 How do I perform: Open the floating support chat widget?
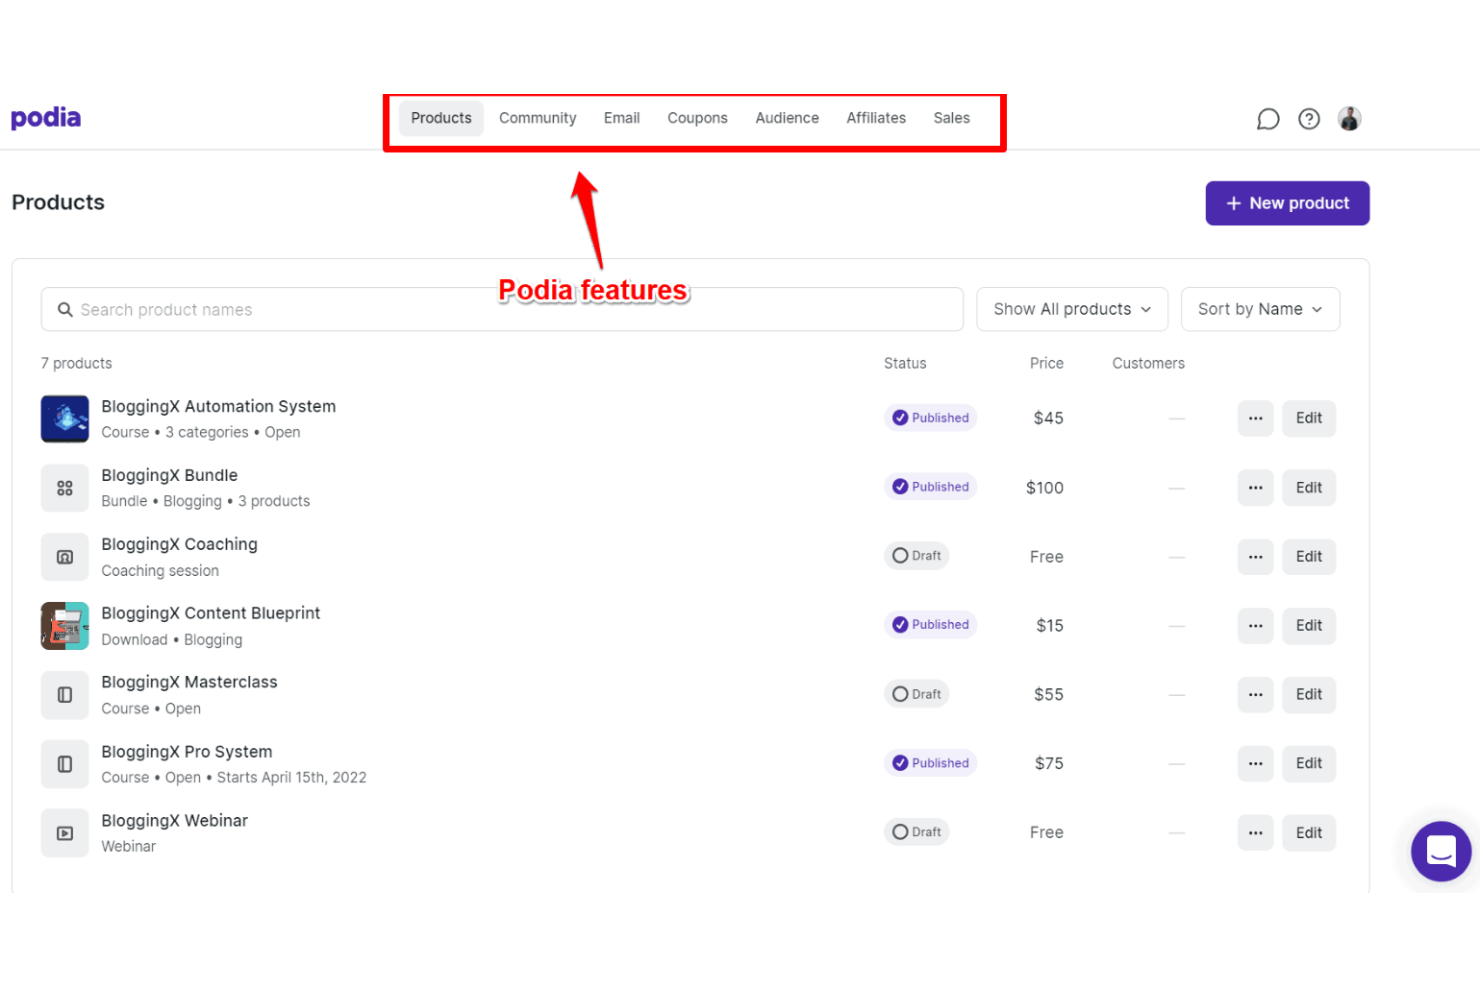(x=1441, y=851)
